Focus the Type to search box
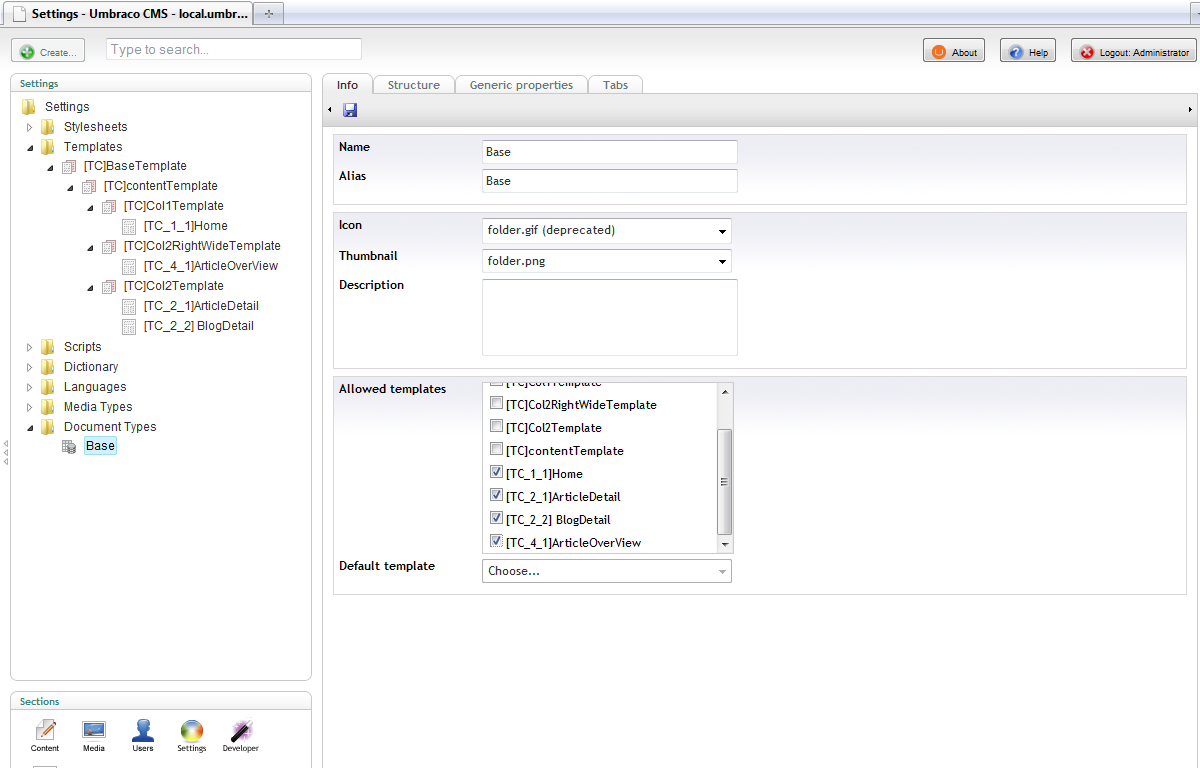 [234, 49]
